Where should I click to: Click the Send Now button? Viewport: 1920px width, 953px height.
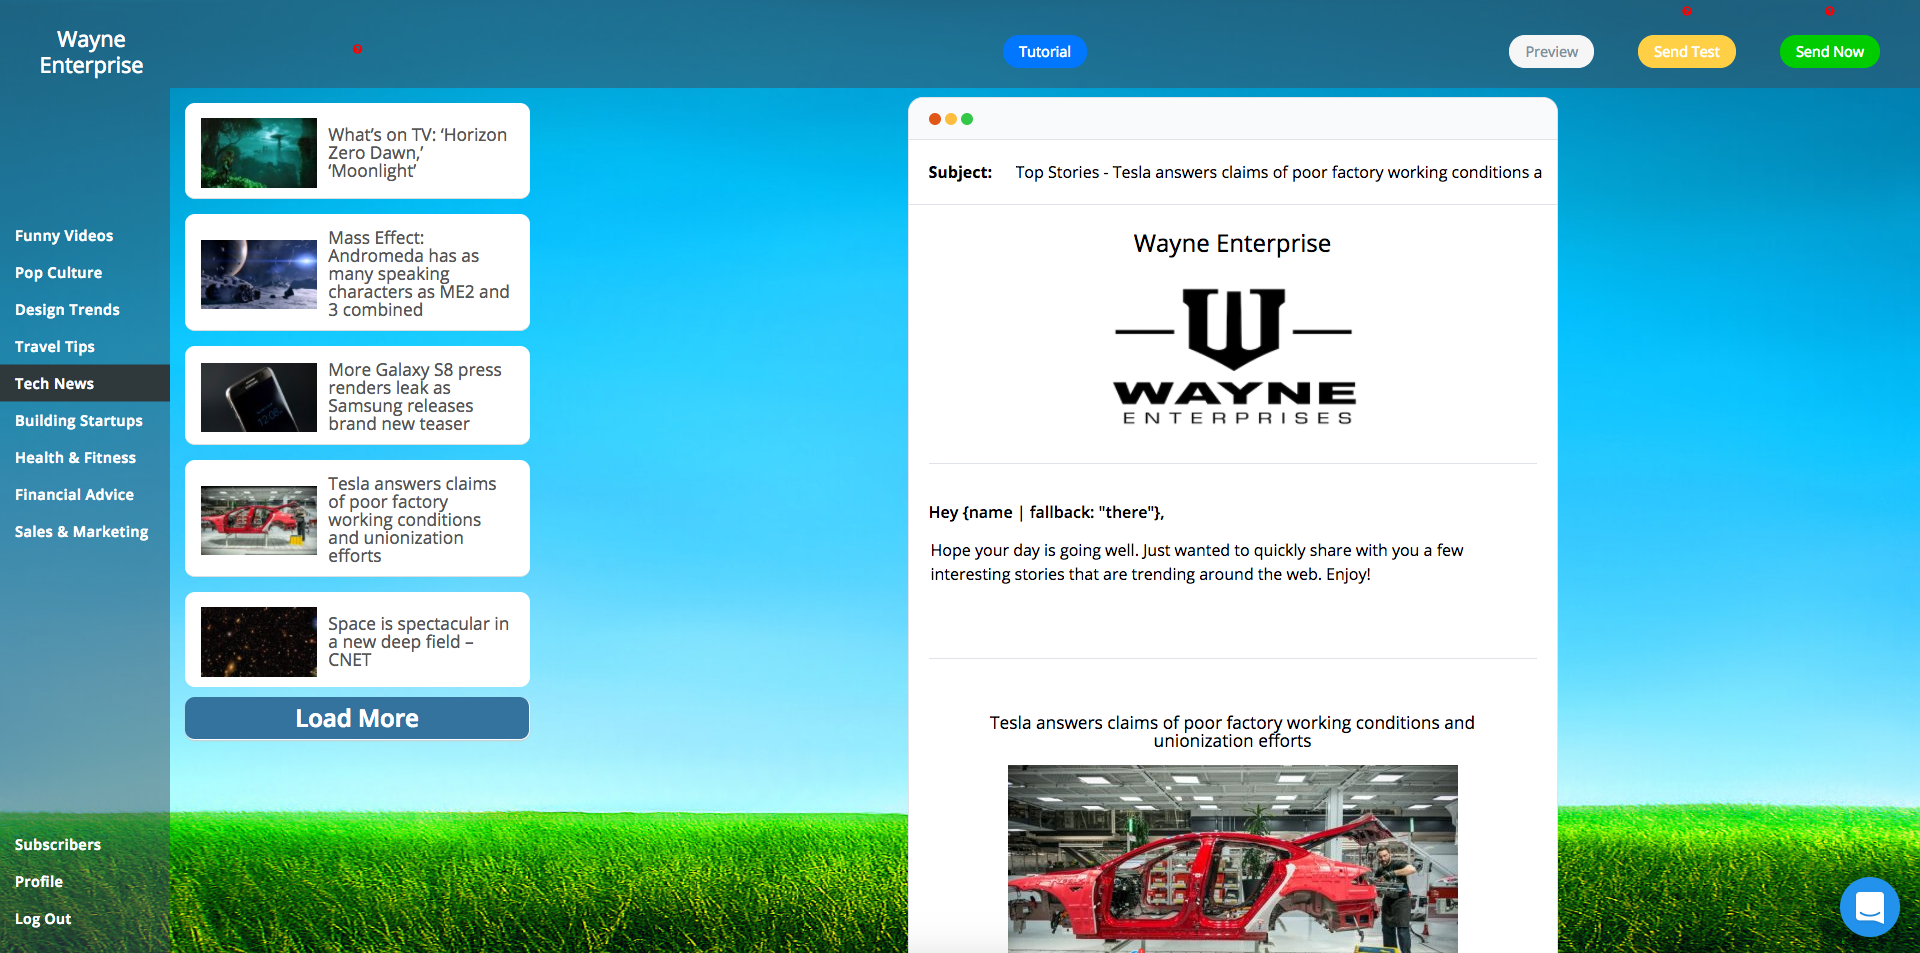[x=1829, y=52]
